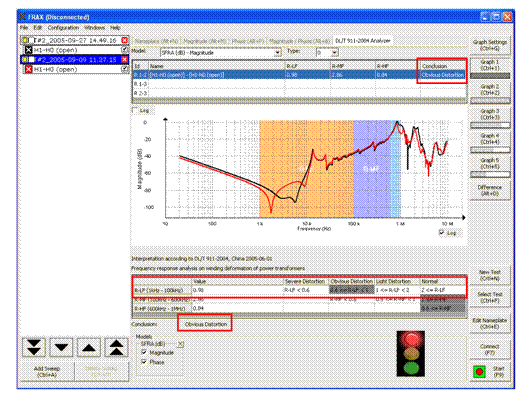Switch to the Magnitude (Alt+M) tab
Viewport: 529px width, 397px height.
[204, 41]
